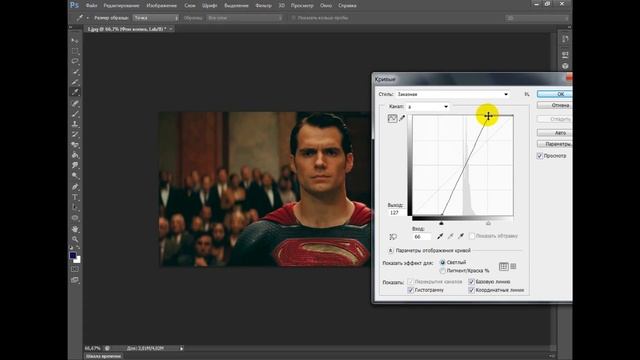The width and height of the screenshot is (640, 360).
Task: Collapse Параметры отображения кривой section
Action: point(391,250)
